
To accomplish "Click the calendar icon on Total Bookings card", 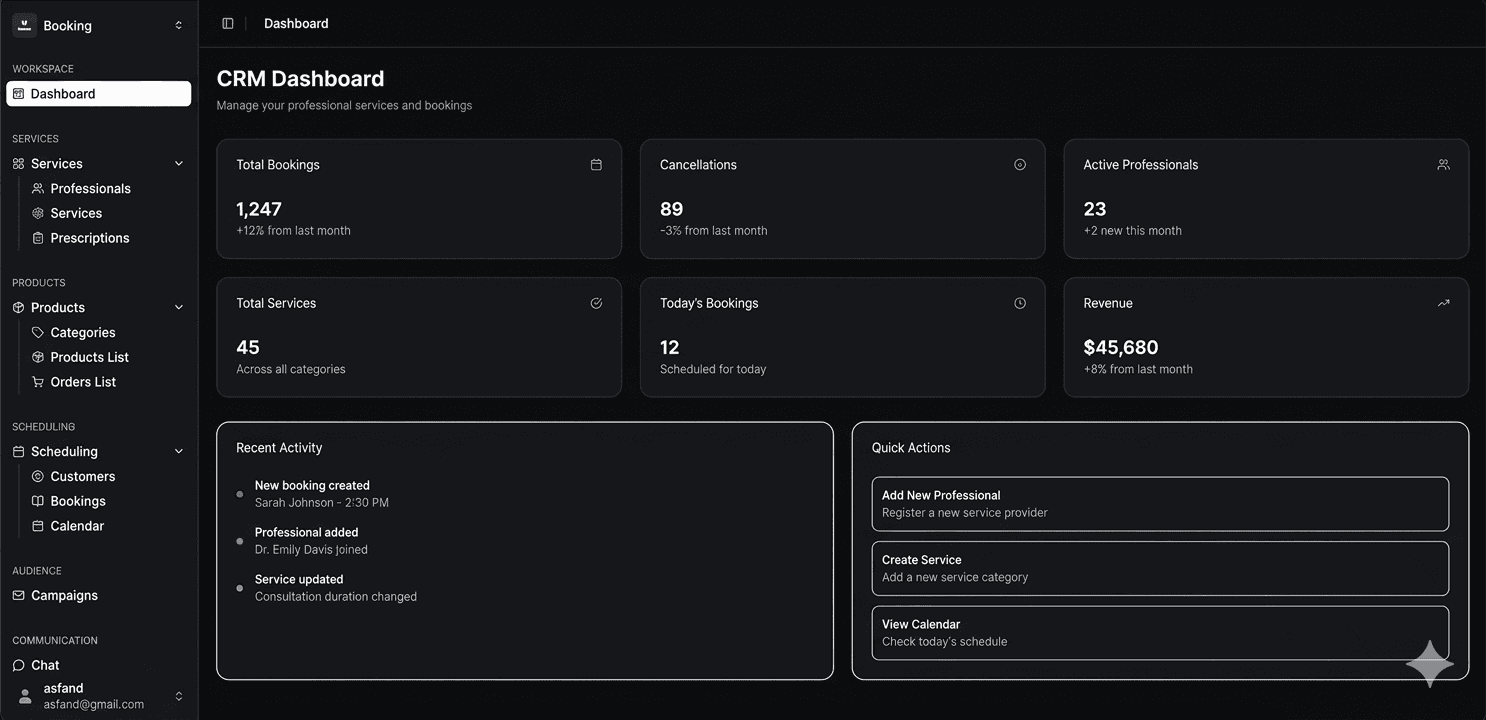I will pyautogui.click(x=596, y=164).
